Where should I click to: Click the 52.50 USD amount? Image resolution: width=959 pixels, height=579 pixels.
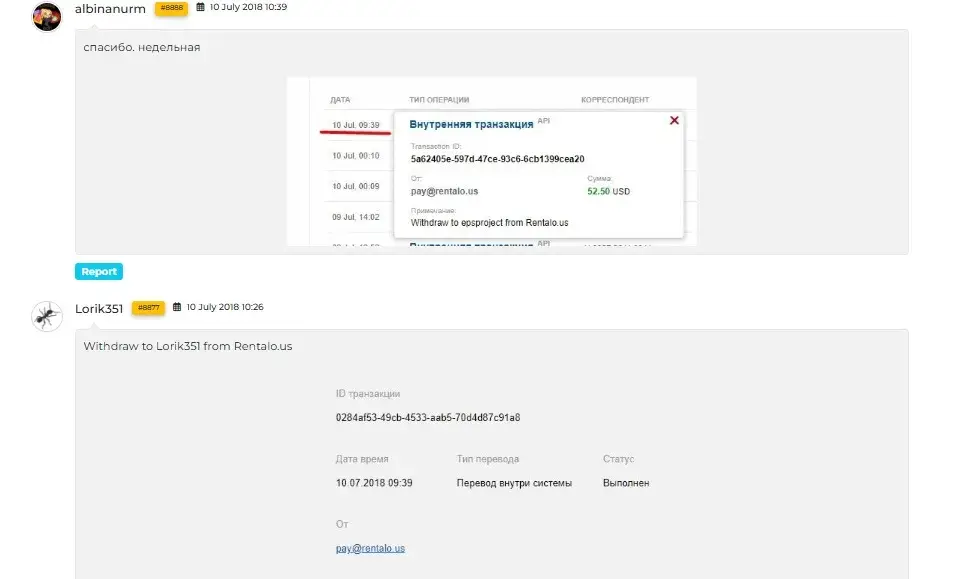point(609,191)
